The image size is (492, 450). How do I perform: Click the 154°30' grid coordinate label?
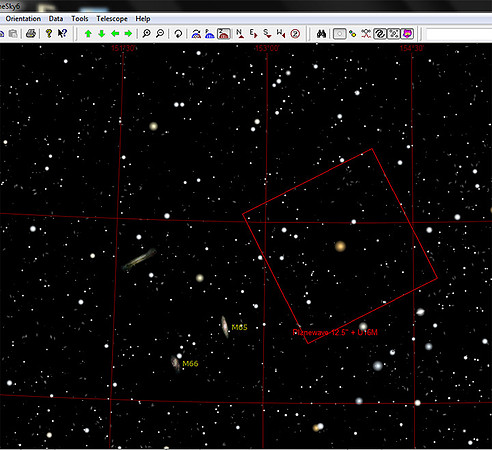[x=412, y=48]
